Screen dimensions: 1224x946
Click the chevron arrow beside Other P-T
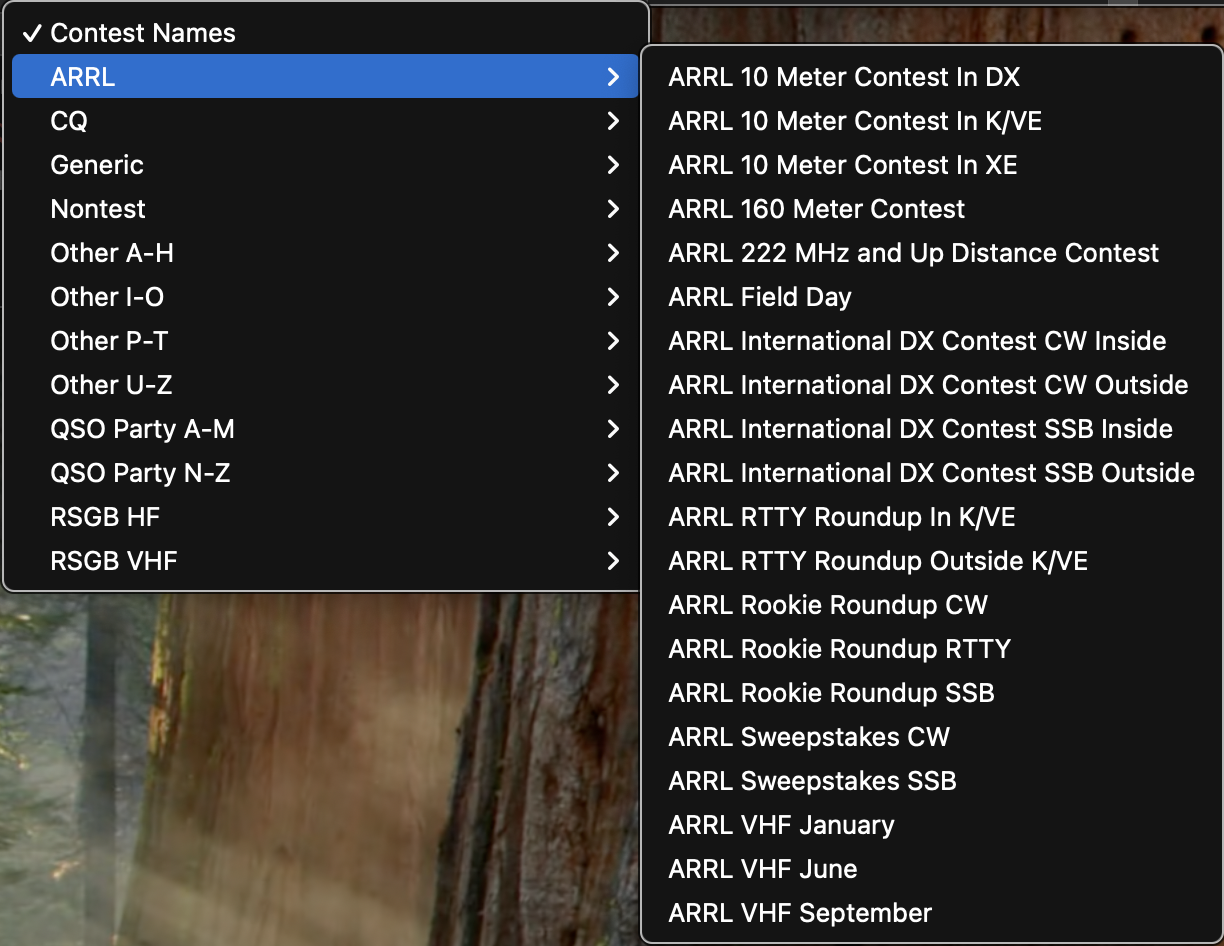pyautogui.click(x=613, y=341)
